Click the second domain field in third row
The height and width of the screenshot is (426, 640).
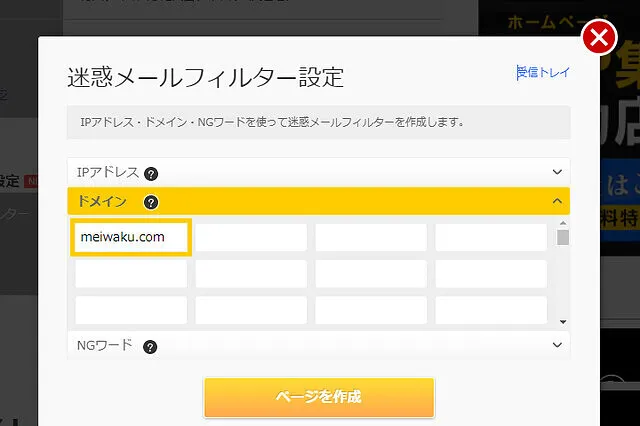tap(251, 310)
